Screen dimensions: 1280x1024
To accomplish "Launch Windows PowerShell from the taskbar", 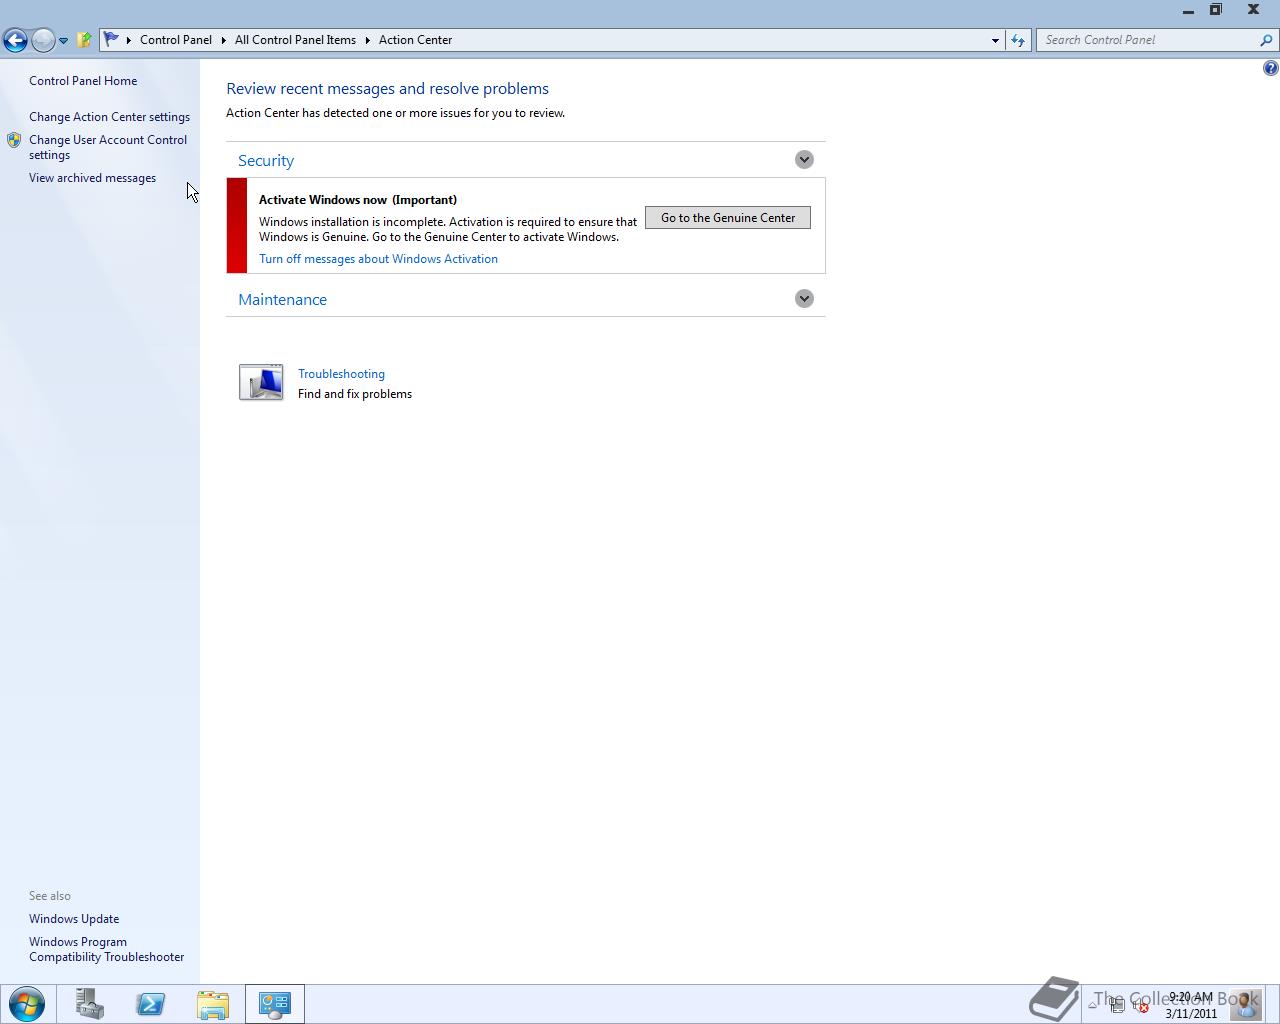I will click(x=151, y=1004).
